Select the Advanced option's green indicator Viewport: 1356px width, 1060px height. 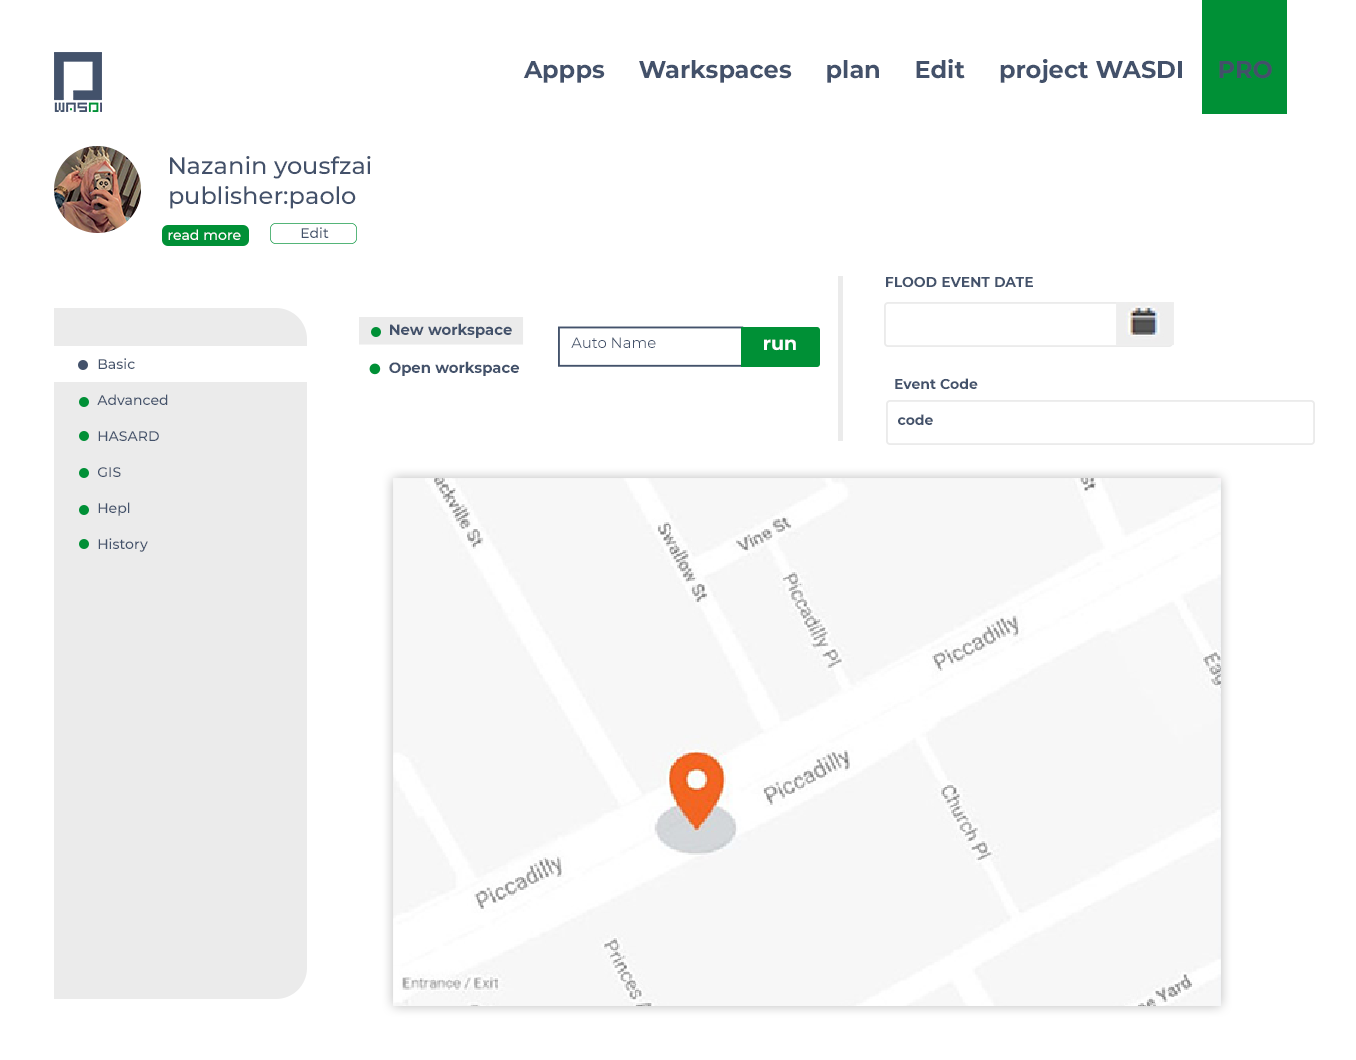pos(83,400)
